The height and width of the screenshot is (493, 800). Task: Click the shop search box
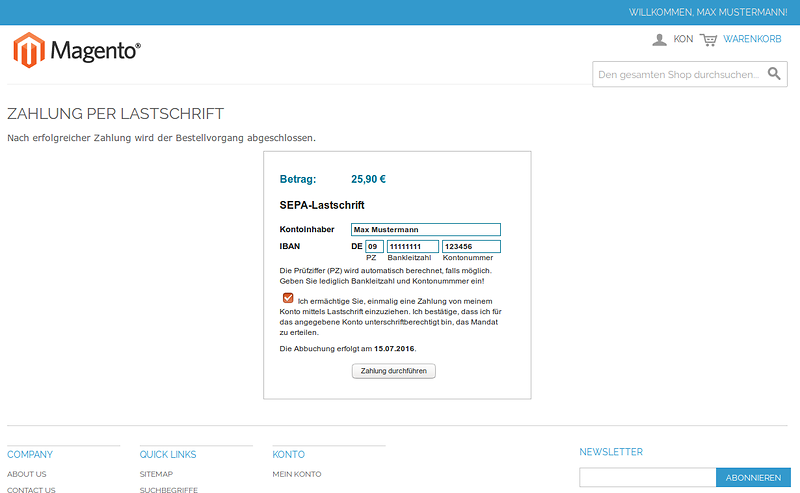click(678, 74)
